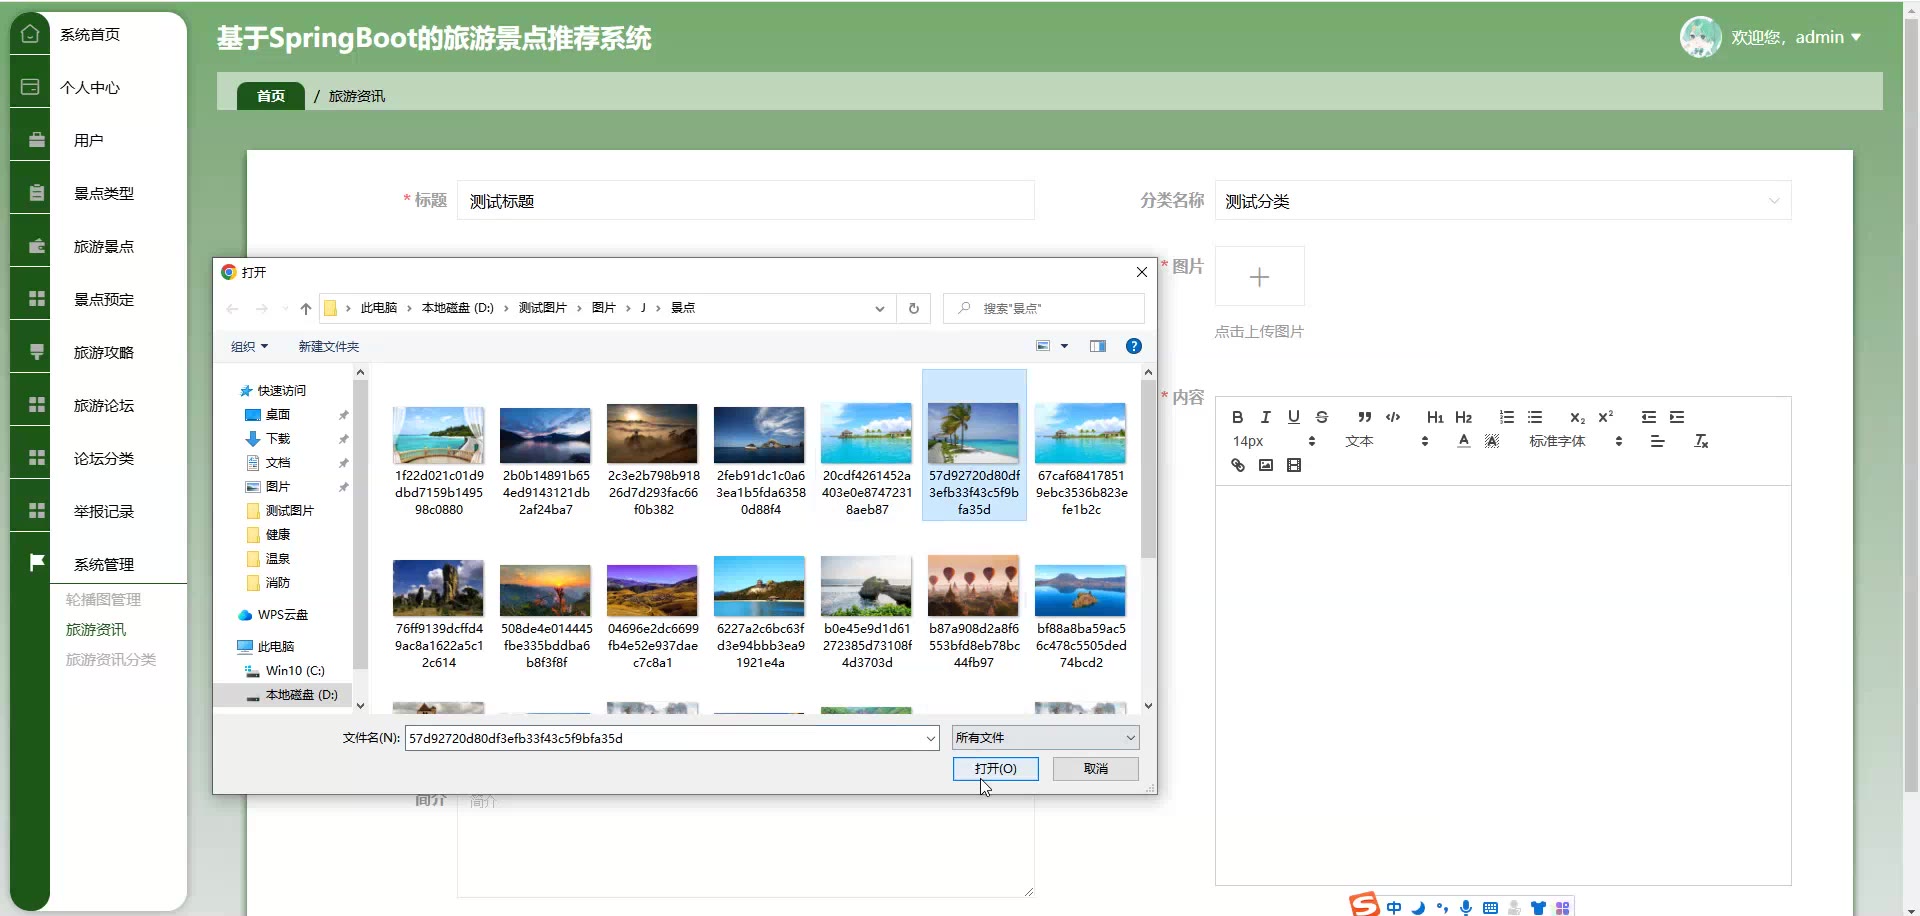This screenshot has width=1920, height=916.
Task: Open 旅游景点 in the left sidebar
Action: [x=103, y=246]
